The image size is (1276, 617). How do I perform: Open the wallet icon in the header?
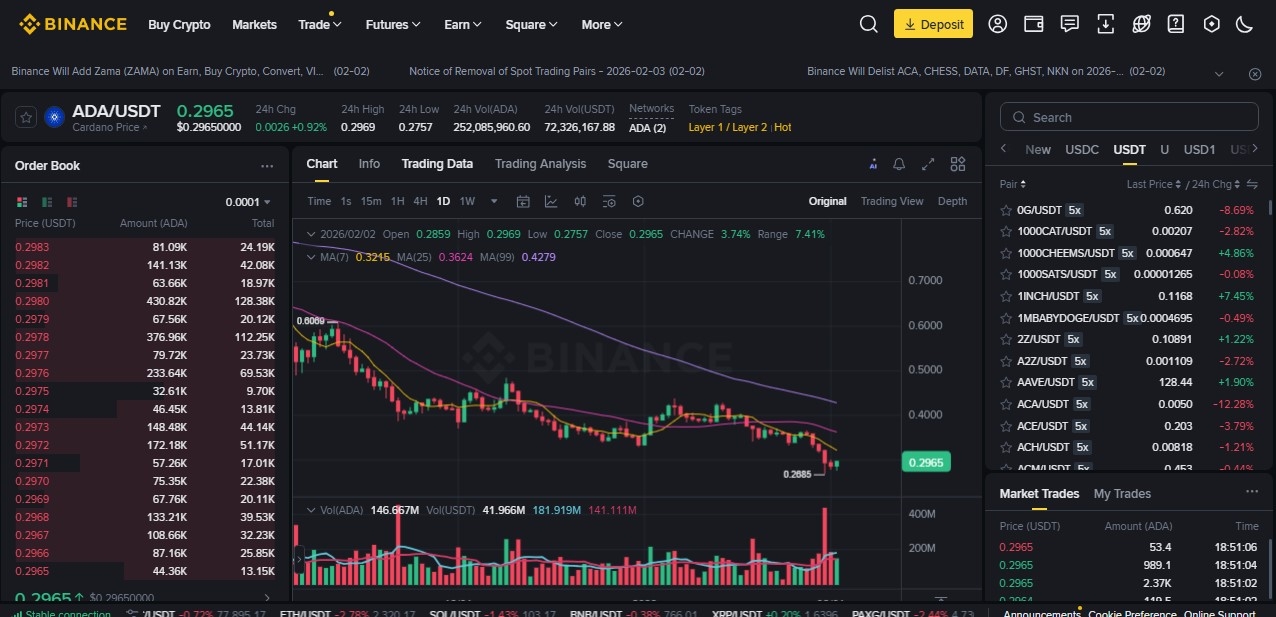pyautogui.click(x=1034, y=24)
